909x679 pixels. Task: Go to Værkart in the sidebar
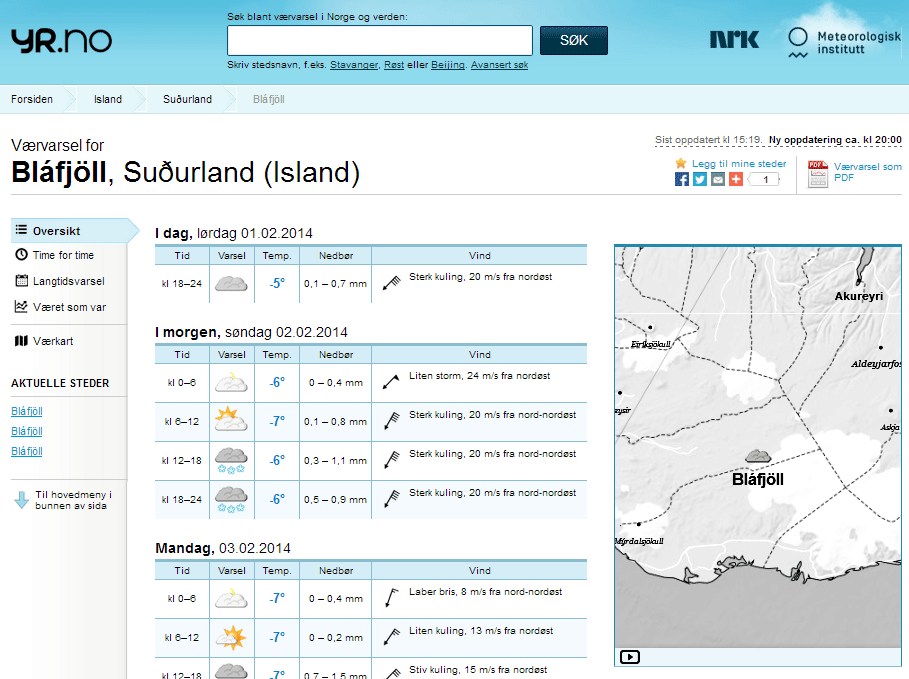pyautogui.click(x=52, y=341)
